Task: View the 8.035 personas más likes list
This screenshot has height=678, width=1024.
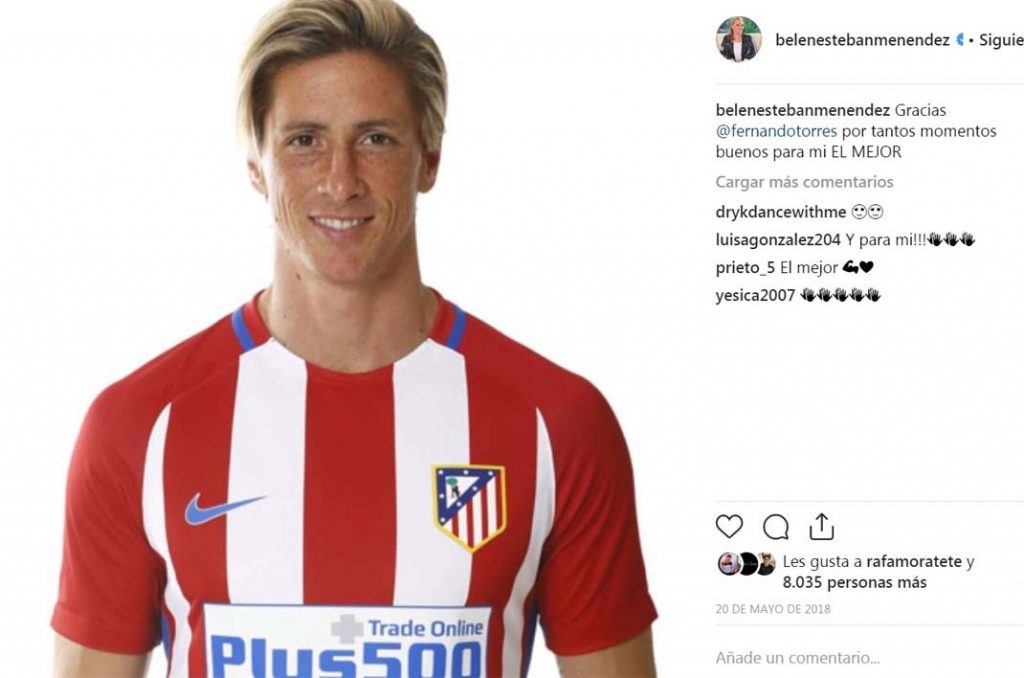Action: point(854,582)
